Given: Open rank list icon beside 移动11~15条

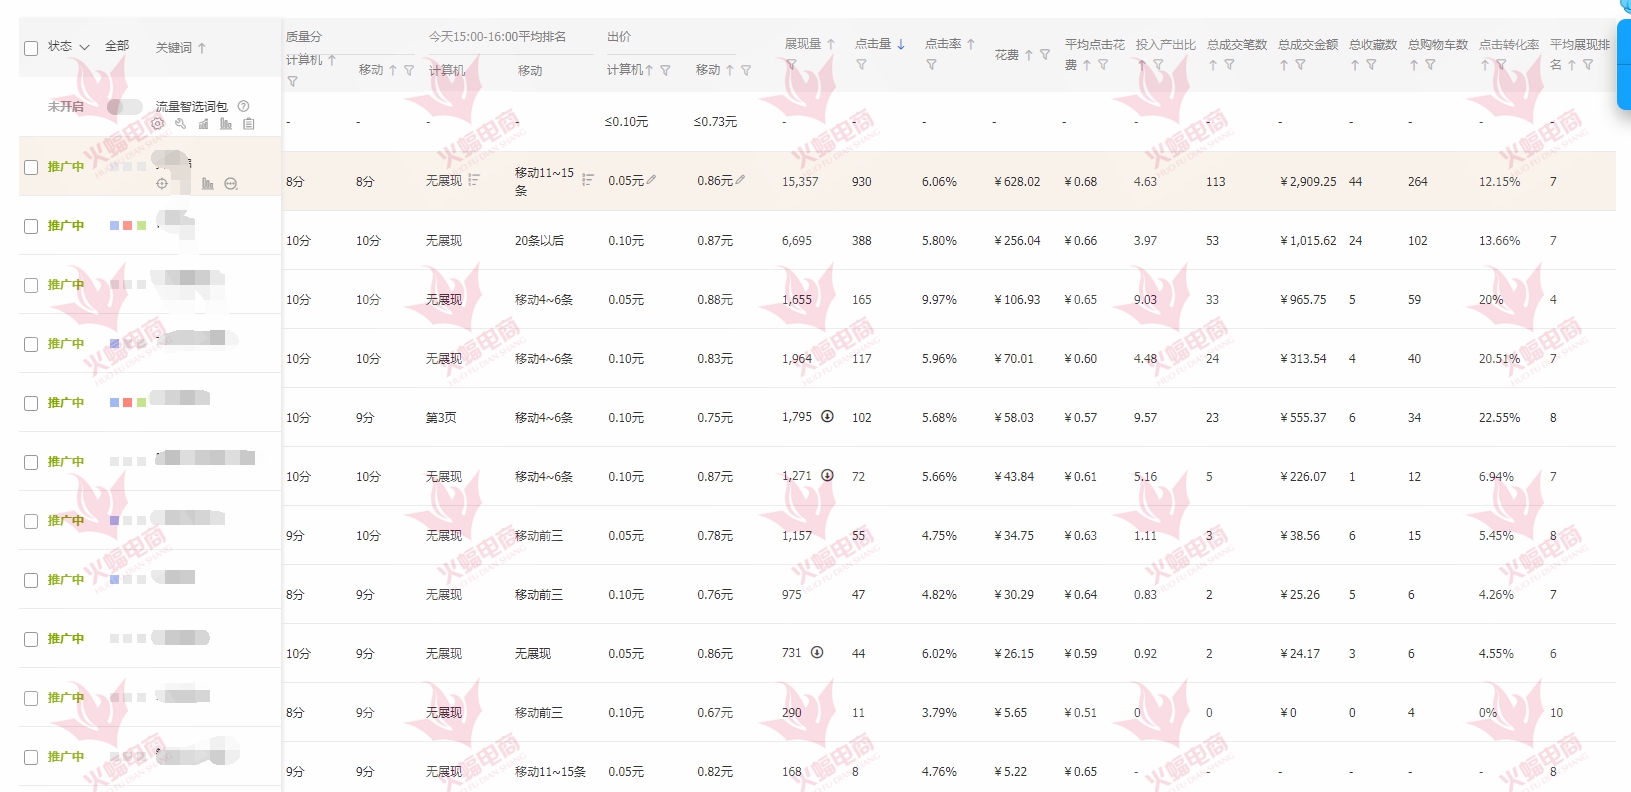Looking at the screenshot, I should coord(587,180).
